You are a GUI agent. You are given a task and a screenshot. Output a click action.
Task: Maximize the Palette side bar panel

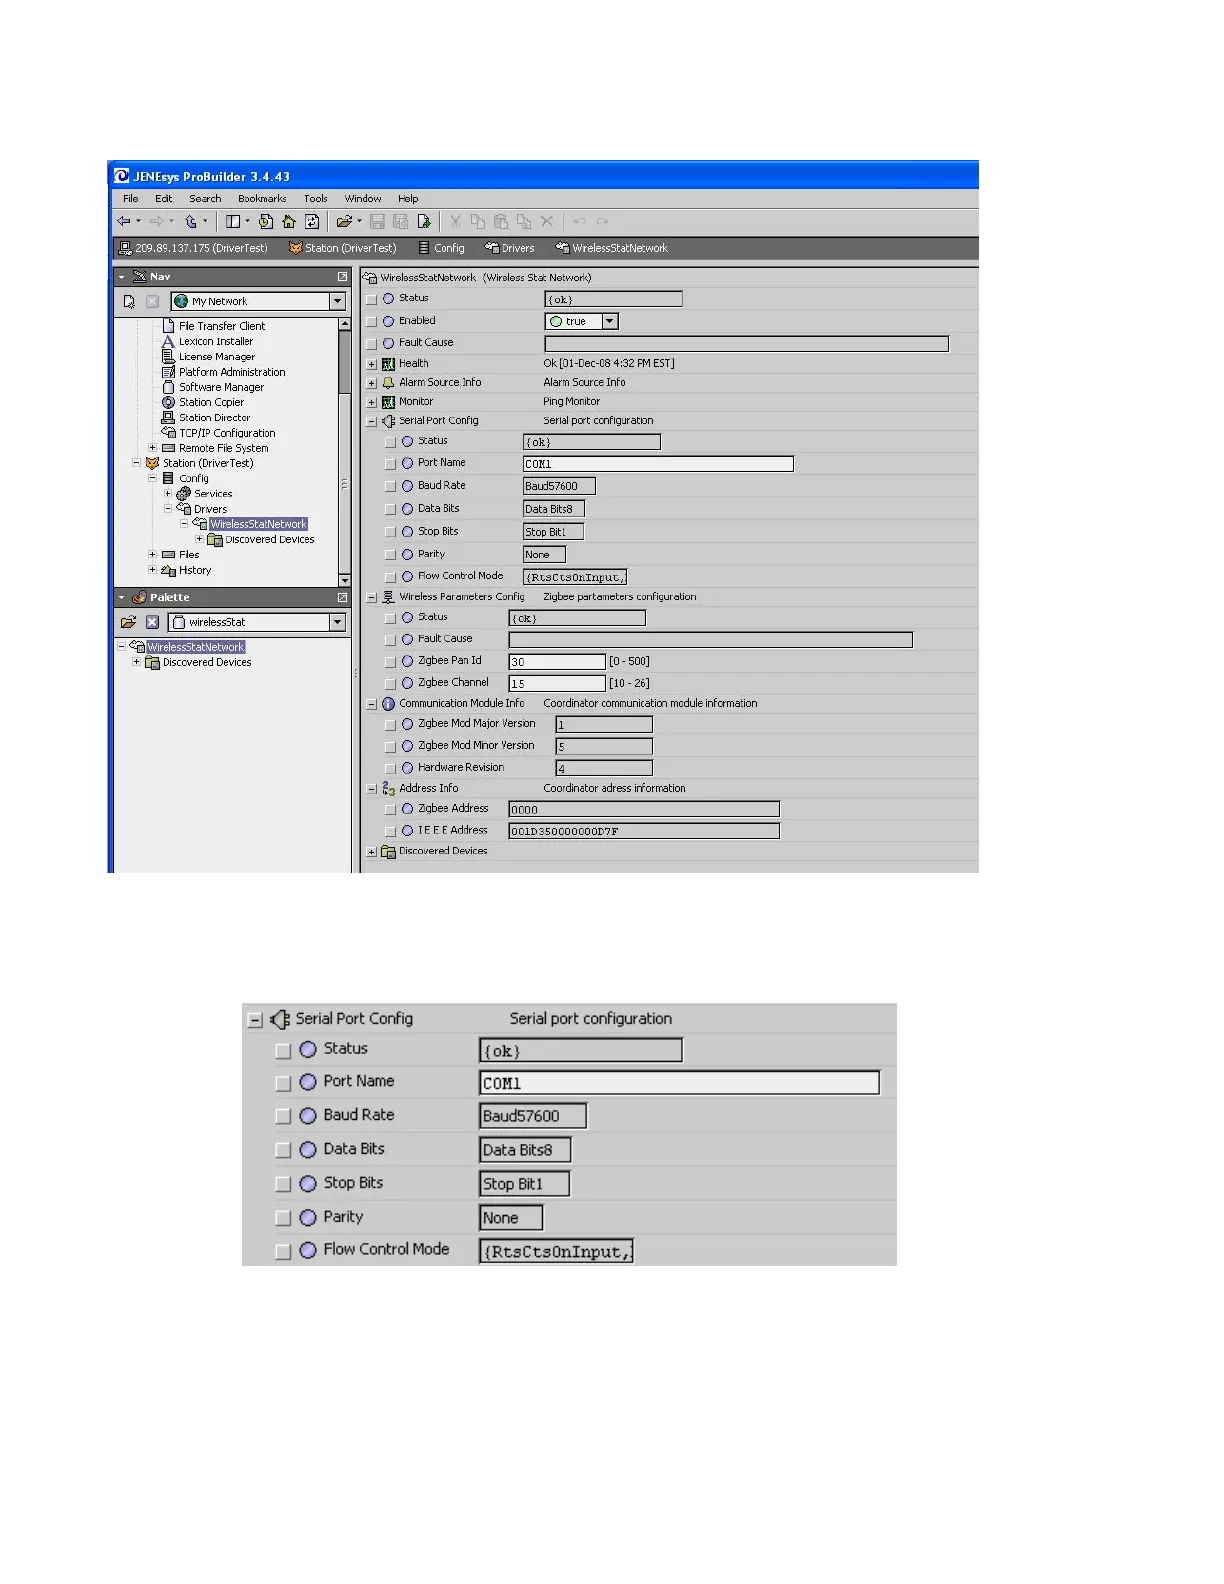(342, 598)
